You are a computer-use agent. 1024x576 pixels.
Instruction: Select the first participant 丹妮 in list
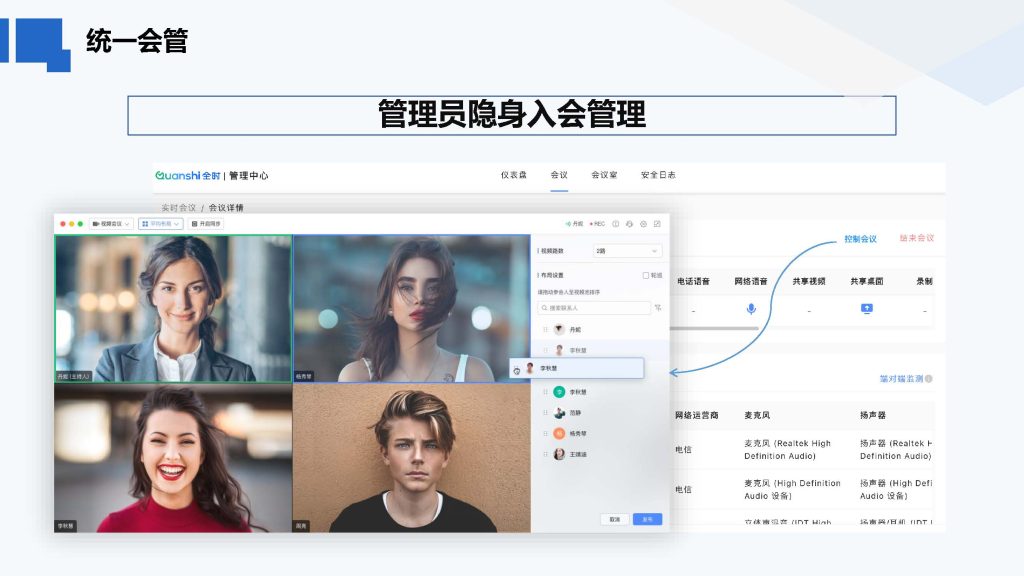[600, 330]
